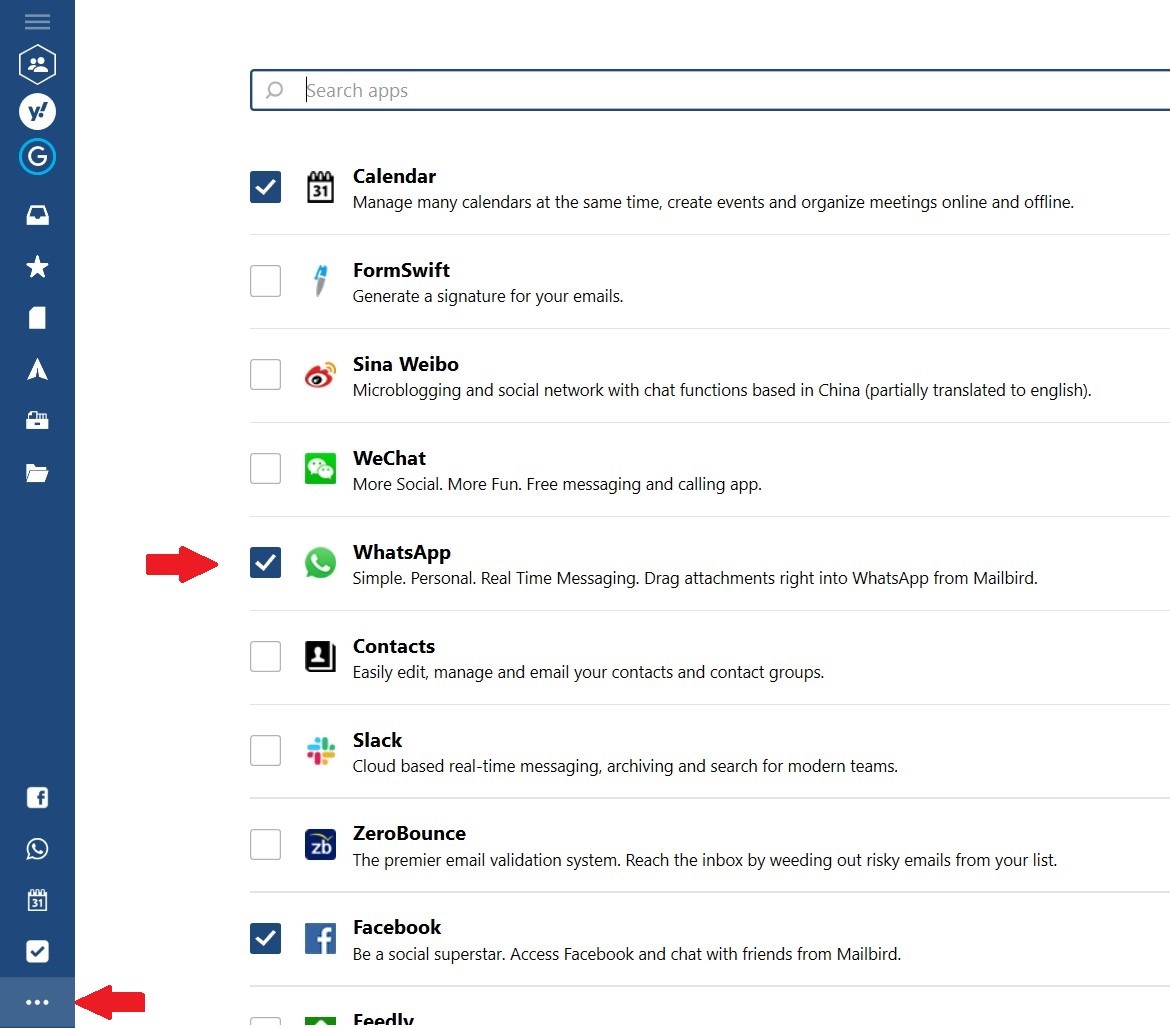Viewport: 1170px width, 1028px height.
Task: Open the Archive box icon
Action: point(37,421)
